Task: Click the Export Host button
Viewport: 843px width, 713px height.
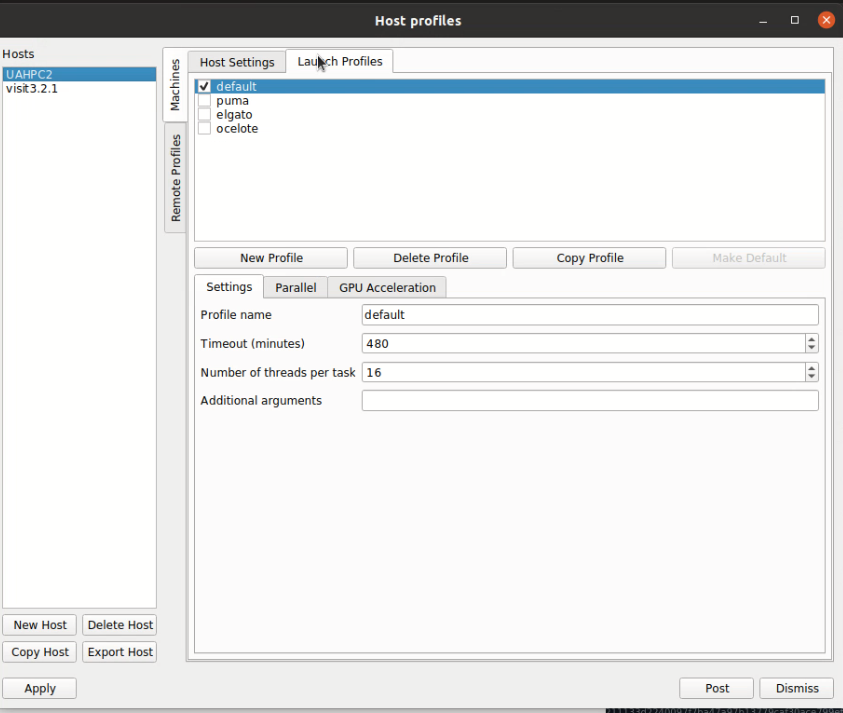Action: click(120, 652)
